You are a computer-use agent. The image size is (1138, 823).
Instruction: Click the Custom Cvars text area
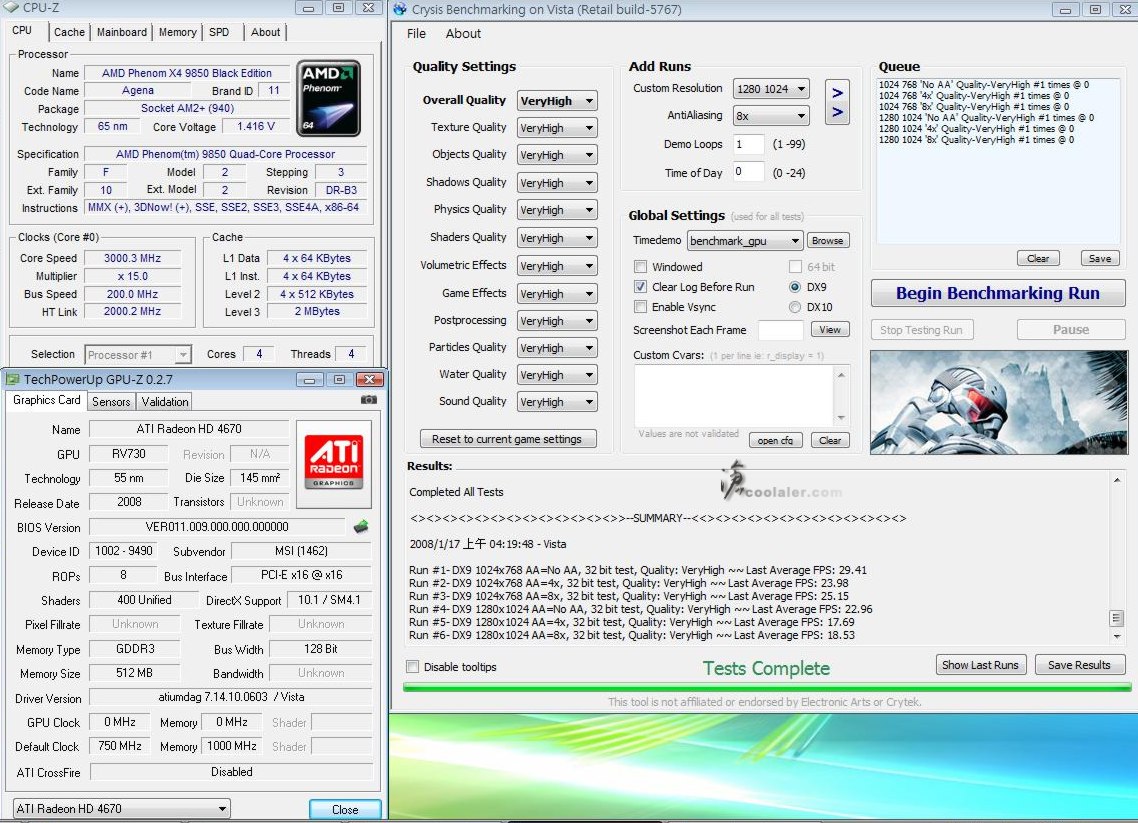coord(734,396)
